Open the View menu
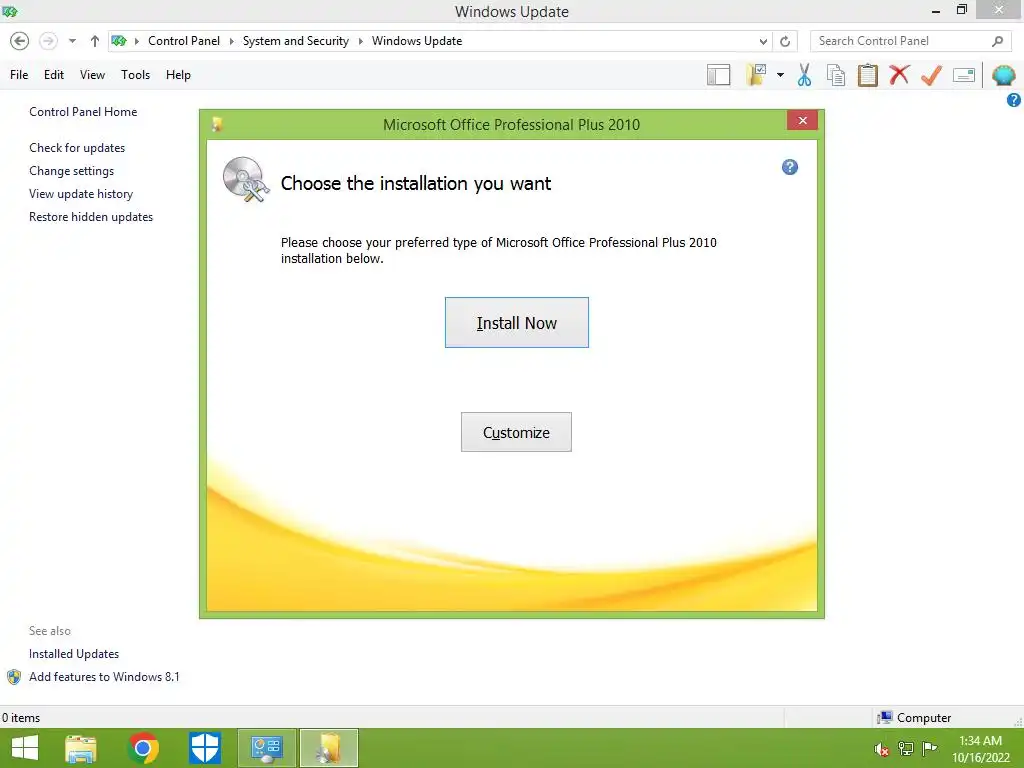1024x768 pixels. point(92,75)
